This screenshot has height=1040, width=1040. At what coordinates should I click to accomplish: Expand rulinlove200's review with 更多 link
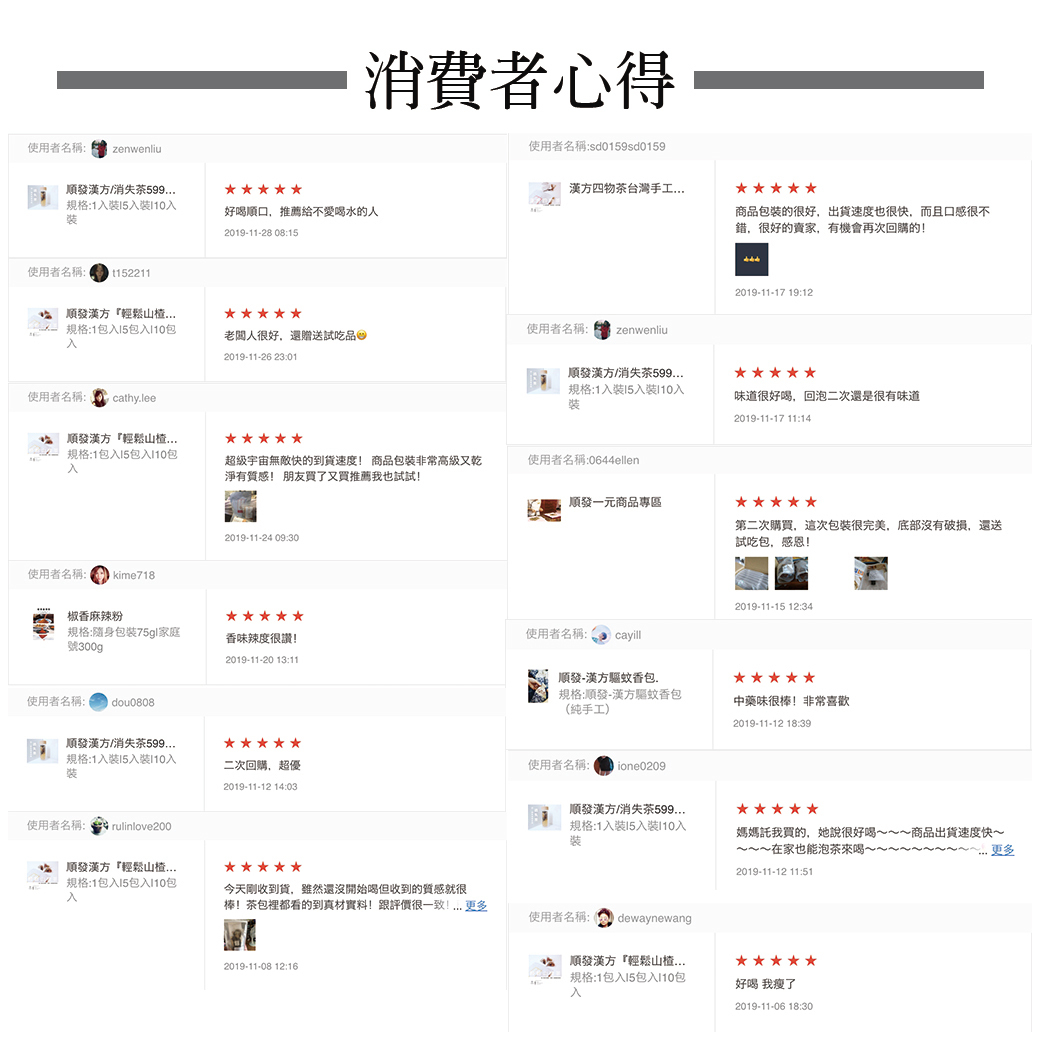point(476,905)
